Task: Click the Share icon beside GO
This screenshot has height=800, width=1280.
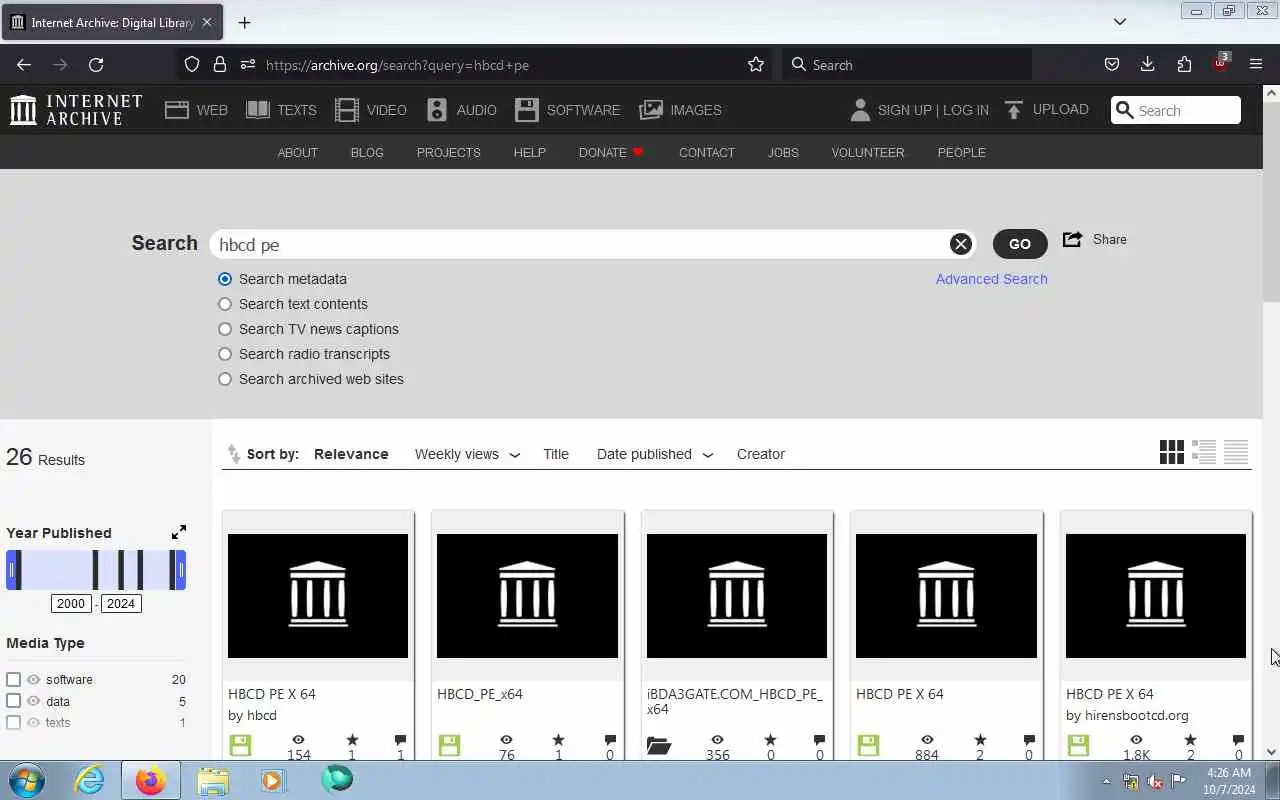Action: (x=1073, y=239)
